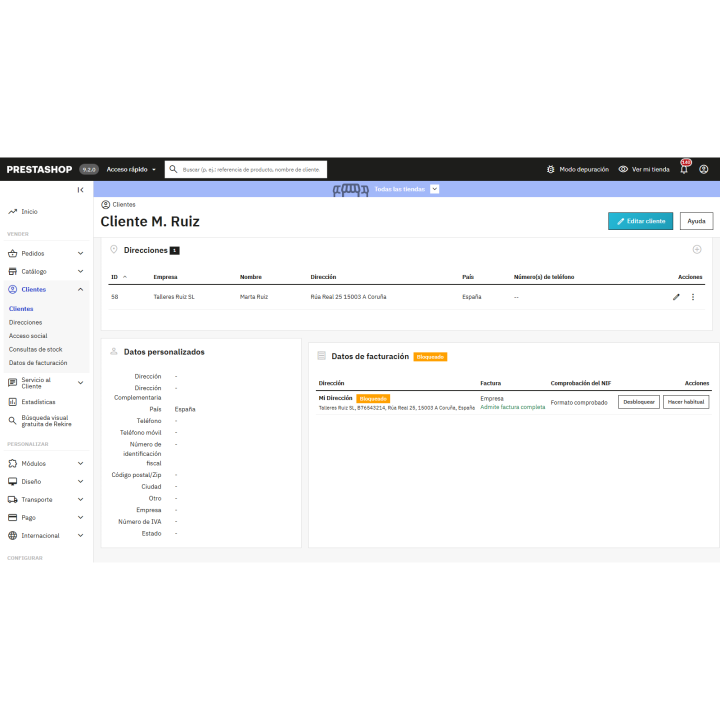The height and width of the screenshot is (720, 720).
Task: Collapse the sidebar menu with arrow icon
Action: coord(80,190)
